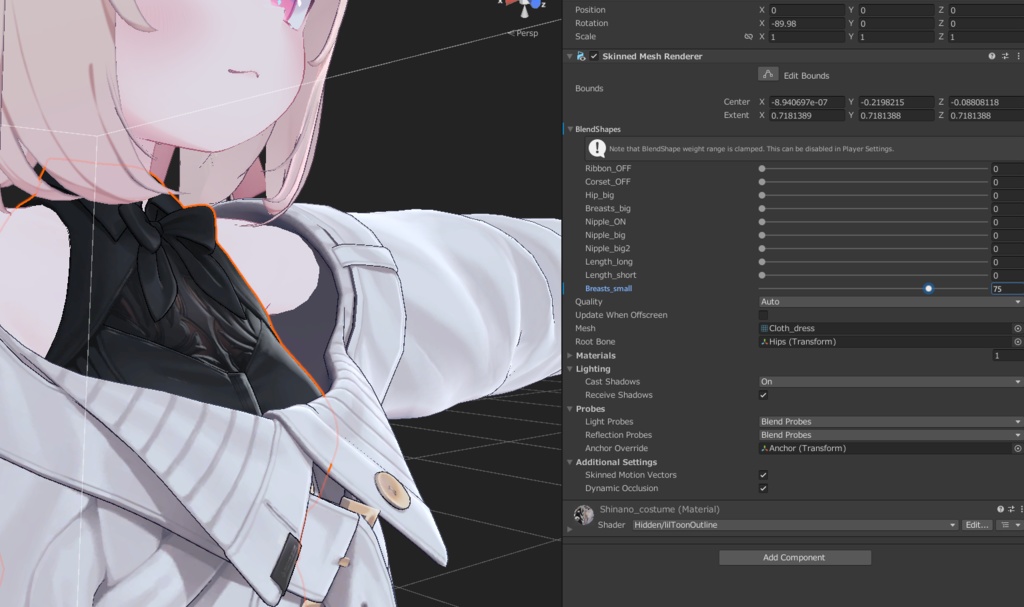Open the Anchor Override object picker icon
Image resolution: width=1024 pixels, height=607 pixels.
coord(1017,448)
